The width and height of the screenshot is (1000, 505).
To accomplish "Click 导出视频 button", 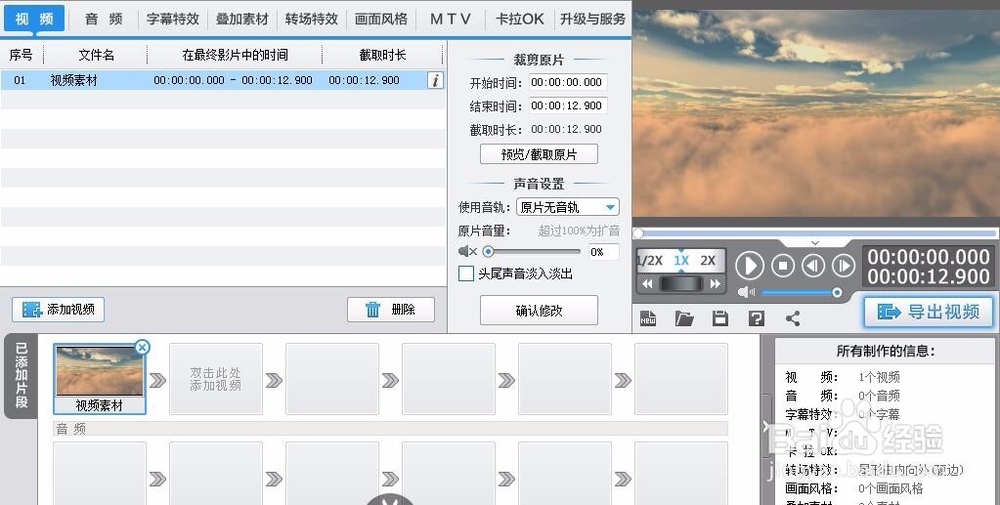I will pyautogui.click(x=928, y=312).
